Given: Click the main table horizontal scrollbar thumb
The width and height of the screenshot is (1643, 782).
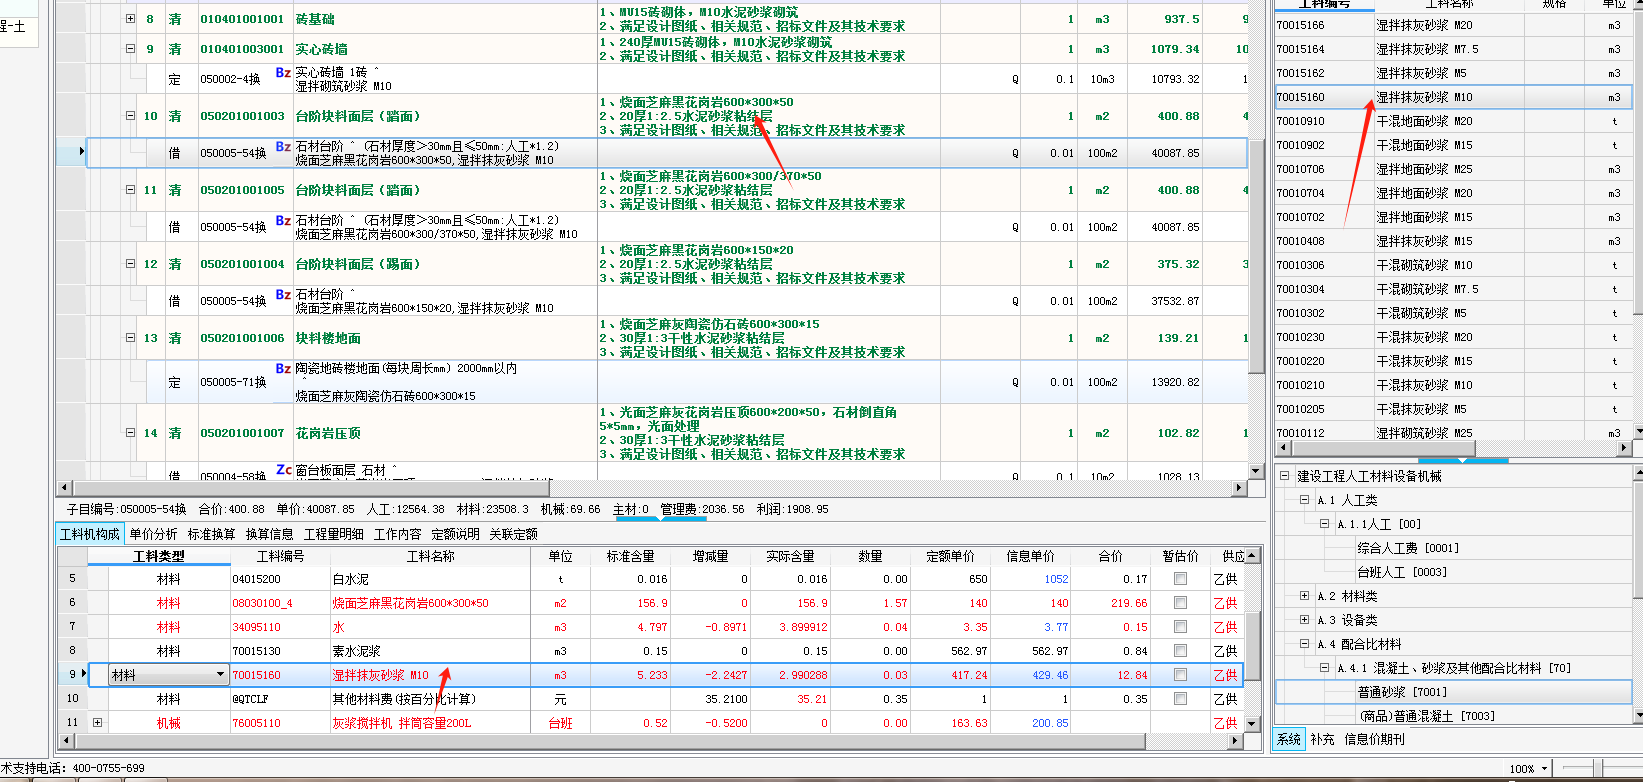Looking at the screenshot, I should pyautogui.click(x=312, y=488).
